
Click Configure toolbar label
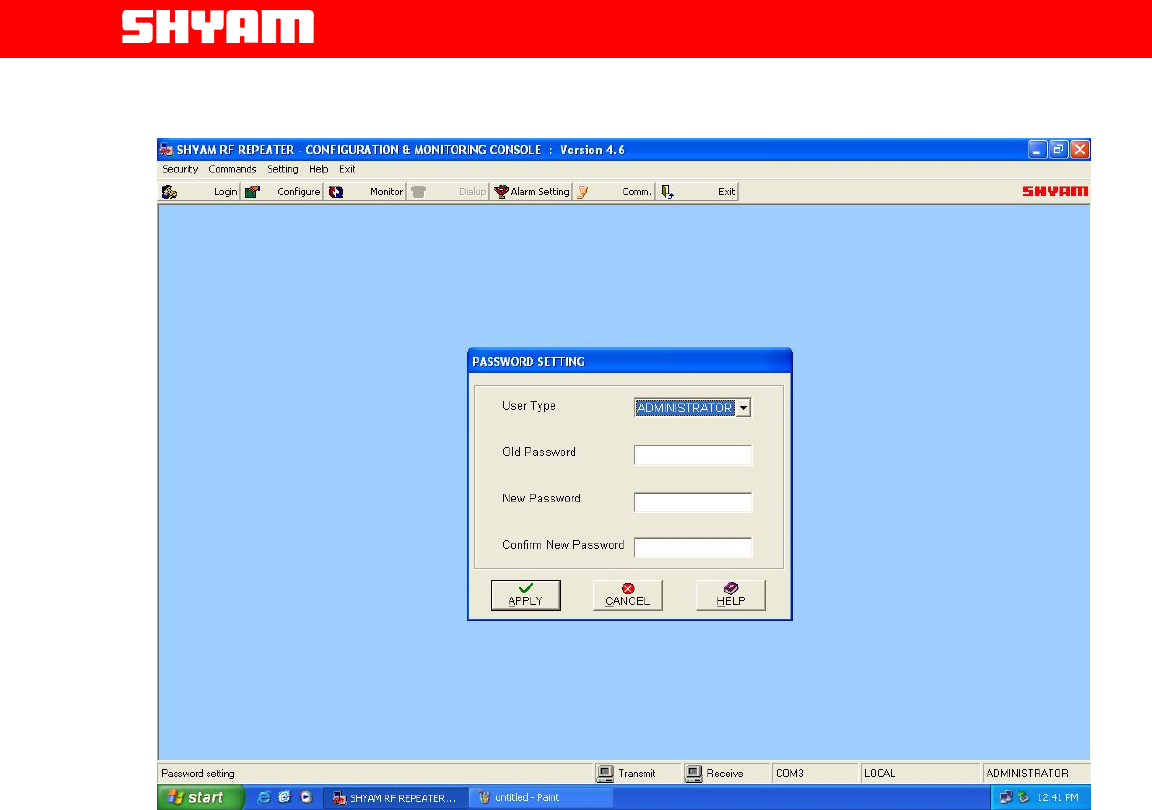point(298,192)
